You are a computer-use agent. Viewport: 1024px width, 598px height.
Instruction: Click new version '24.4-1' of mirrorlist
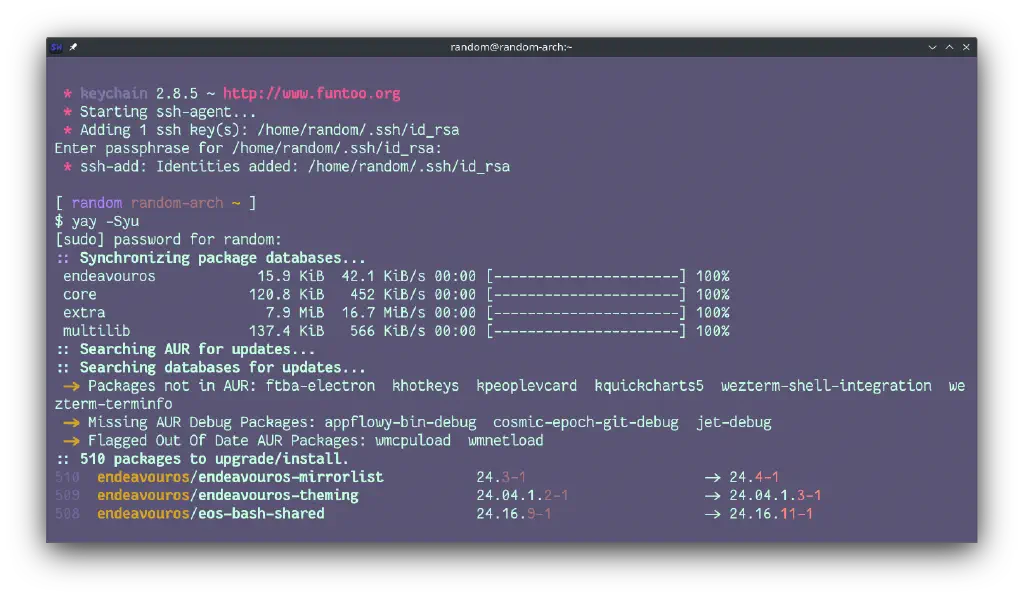(x=754, y=477)
